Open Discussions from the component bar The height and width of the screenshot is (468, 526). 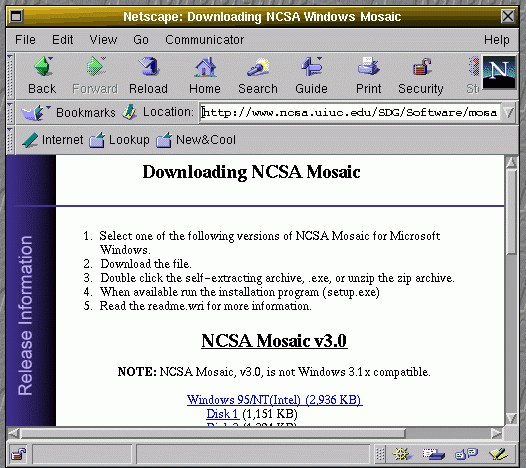tap(466, 454)
